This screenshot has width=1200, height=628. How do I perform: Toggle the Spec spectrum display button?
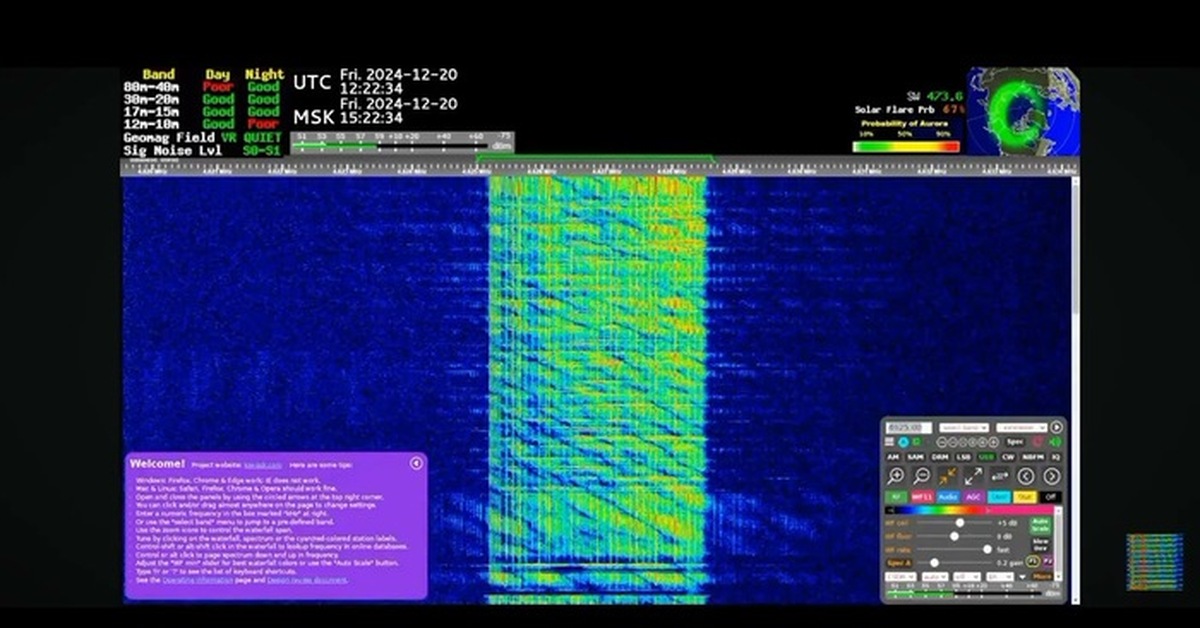(1014, 442)
